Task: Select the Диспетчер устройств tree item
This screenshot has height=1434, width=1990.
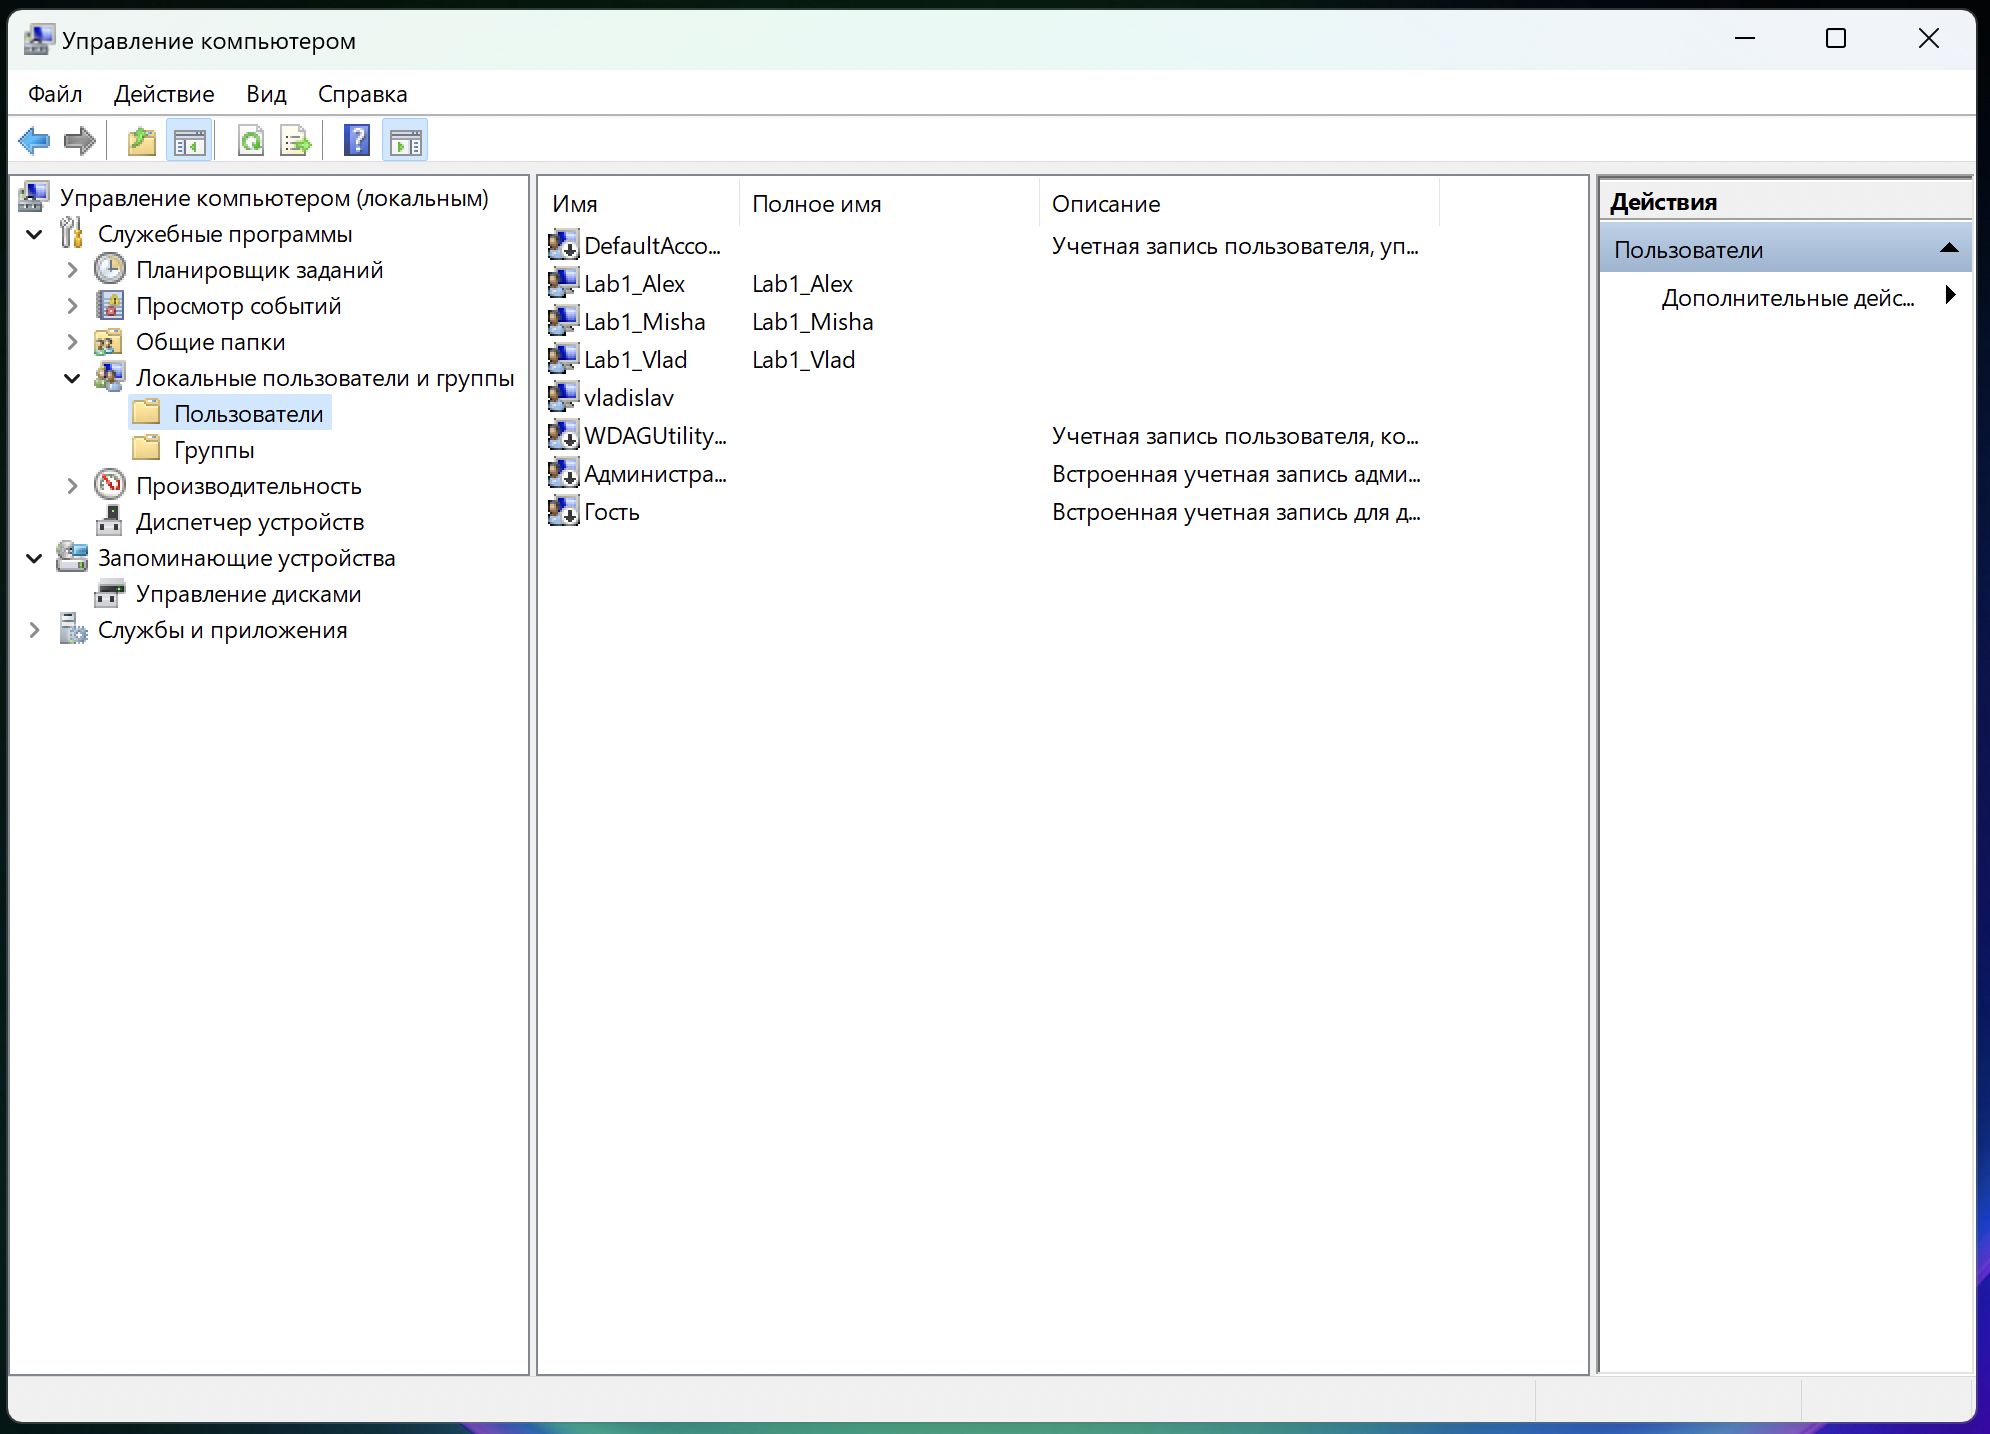Action: 249,522
